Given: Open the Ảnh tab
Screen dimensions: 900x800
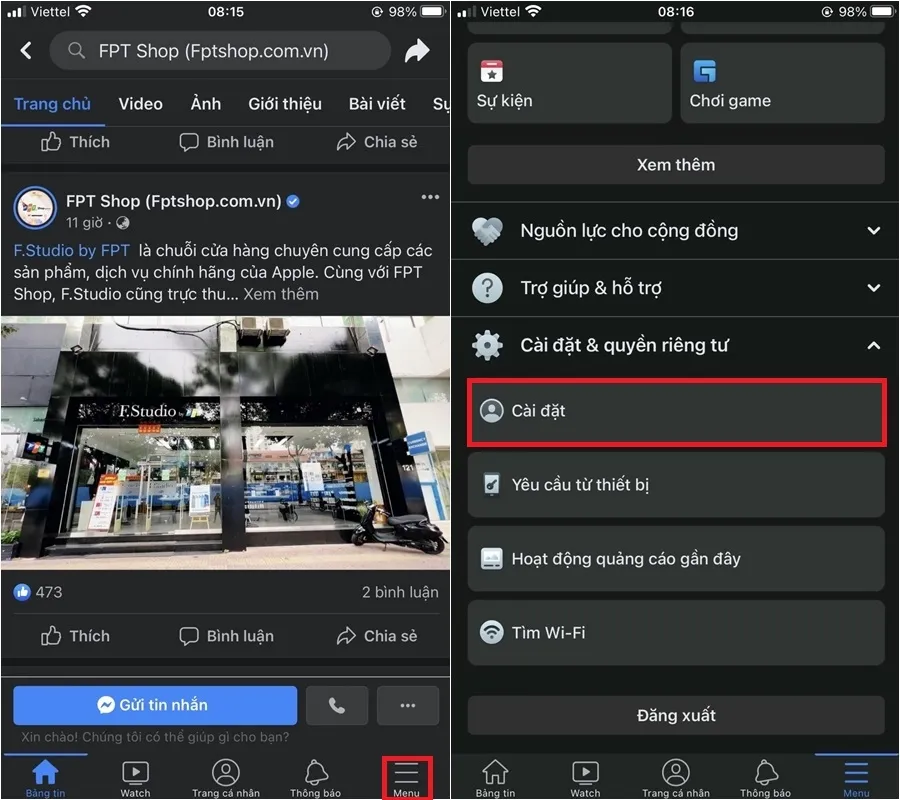Looking at the screenshot, I should 205,103.
